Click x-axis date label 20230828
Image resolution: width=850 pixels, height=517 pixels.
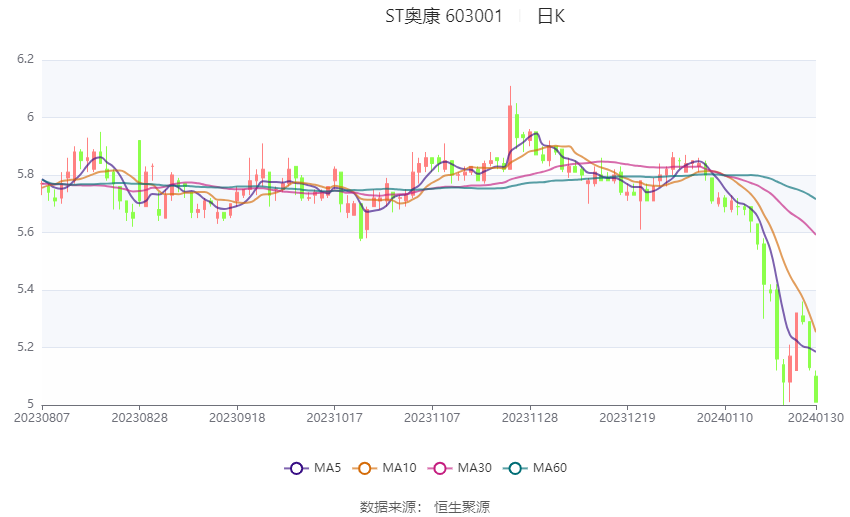point(139,418)
